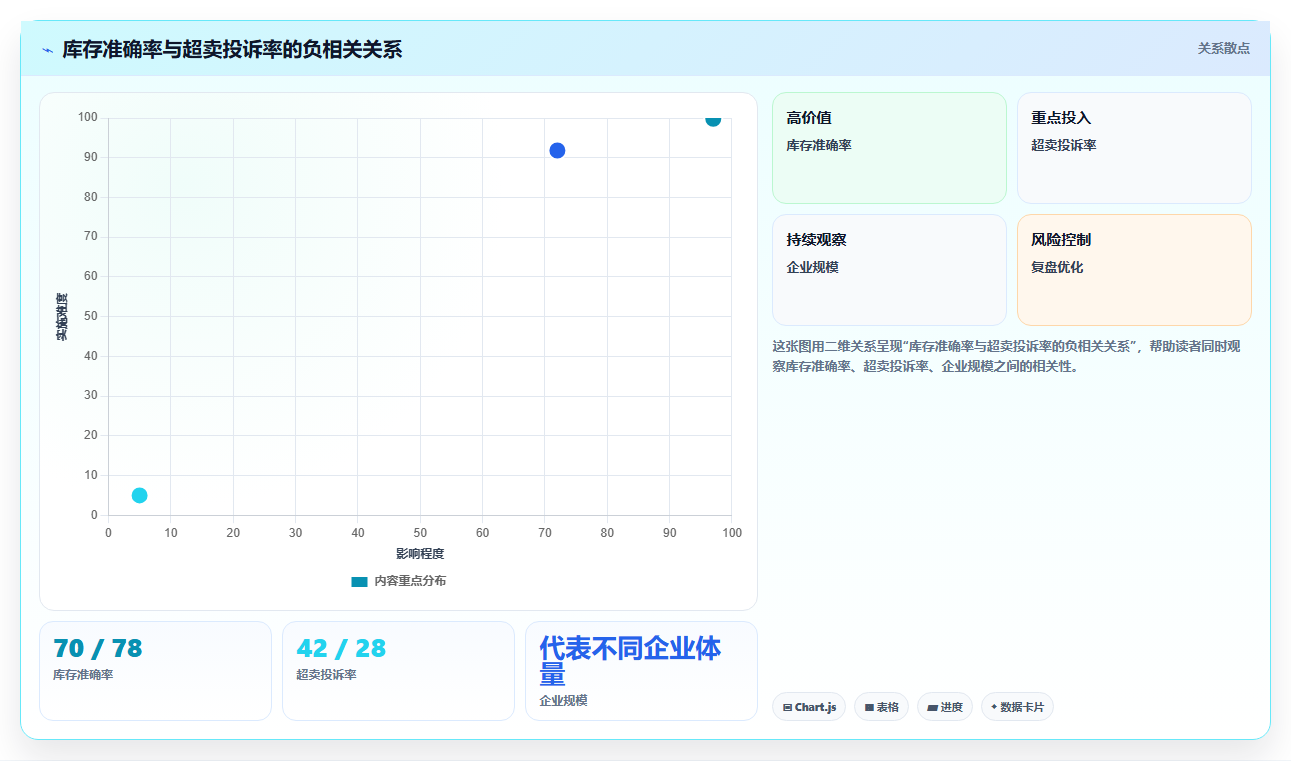The height and width of the screenshot is (761, 1291).
Task: Click the 库存准确率 caption under 70 / 78
Action: [83, 675]
